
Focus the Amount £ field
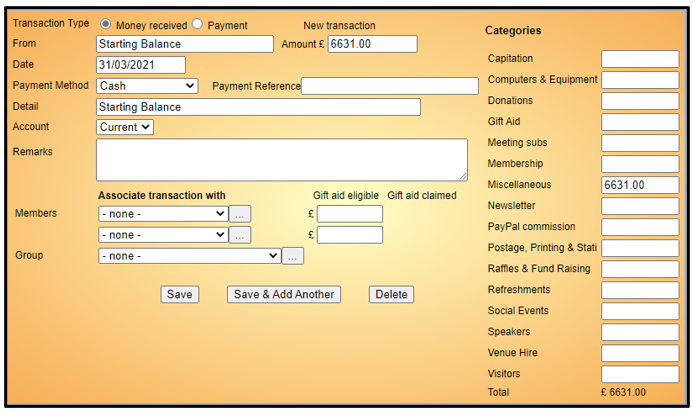(x=372, y=44)
